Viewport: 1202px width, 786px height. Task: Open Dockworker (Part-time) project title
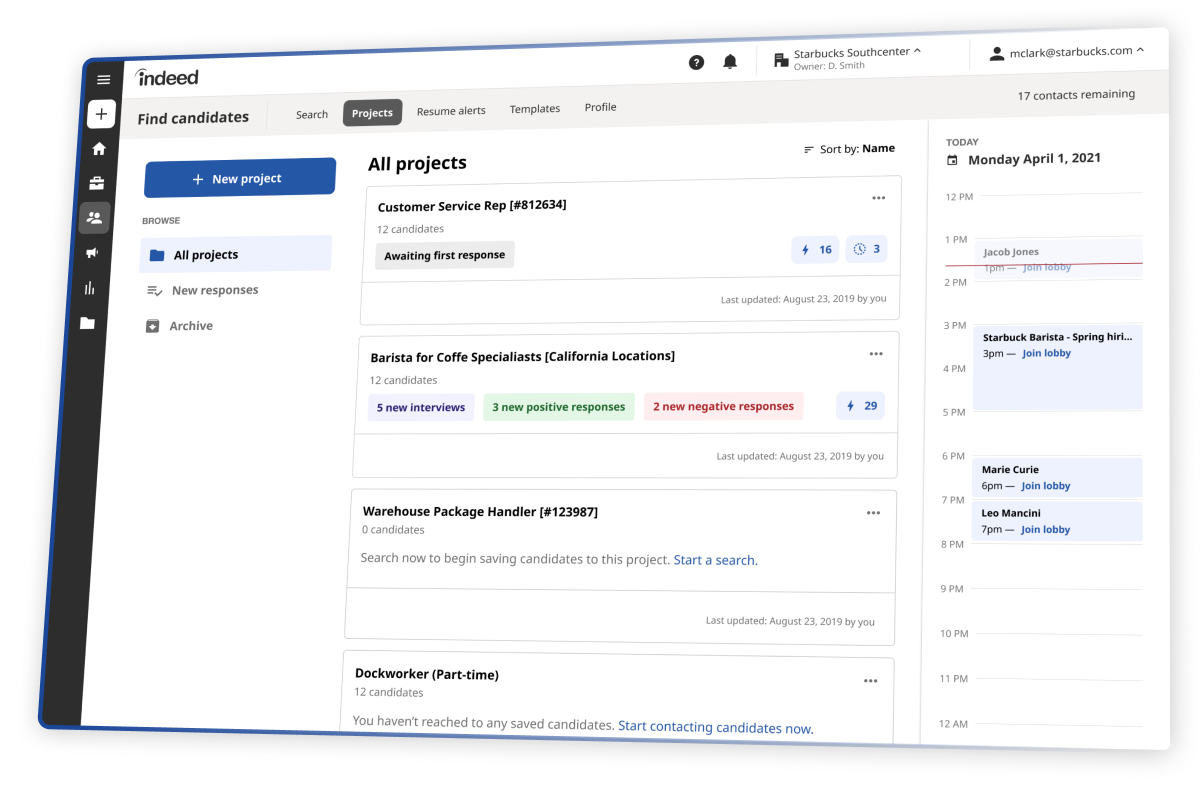(x=427, y=674)
